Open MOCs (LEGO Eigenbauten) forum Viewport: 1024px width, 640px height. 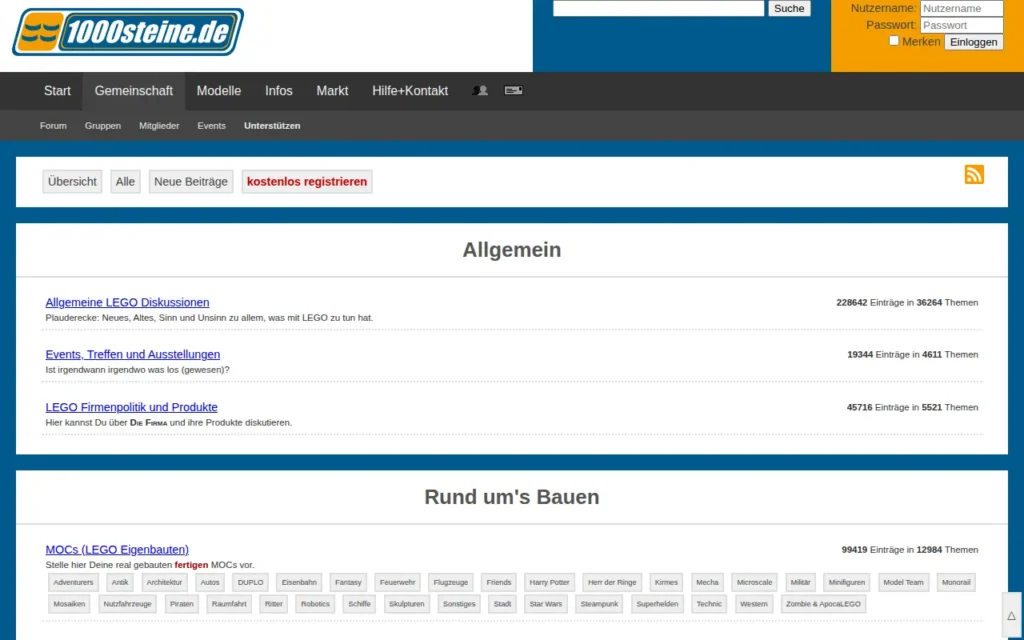[117, 549]
